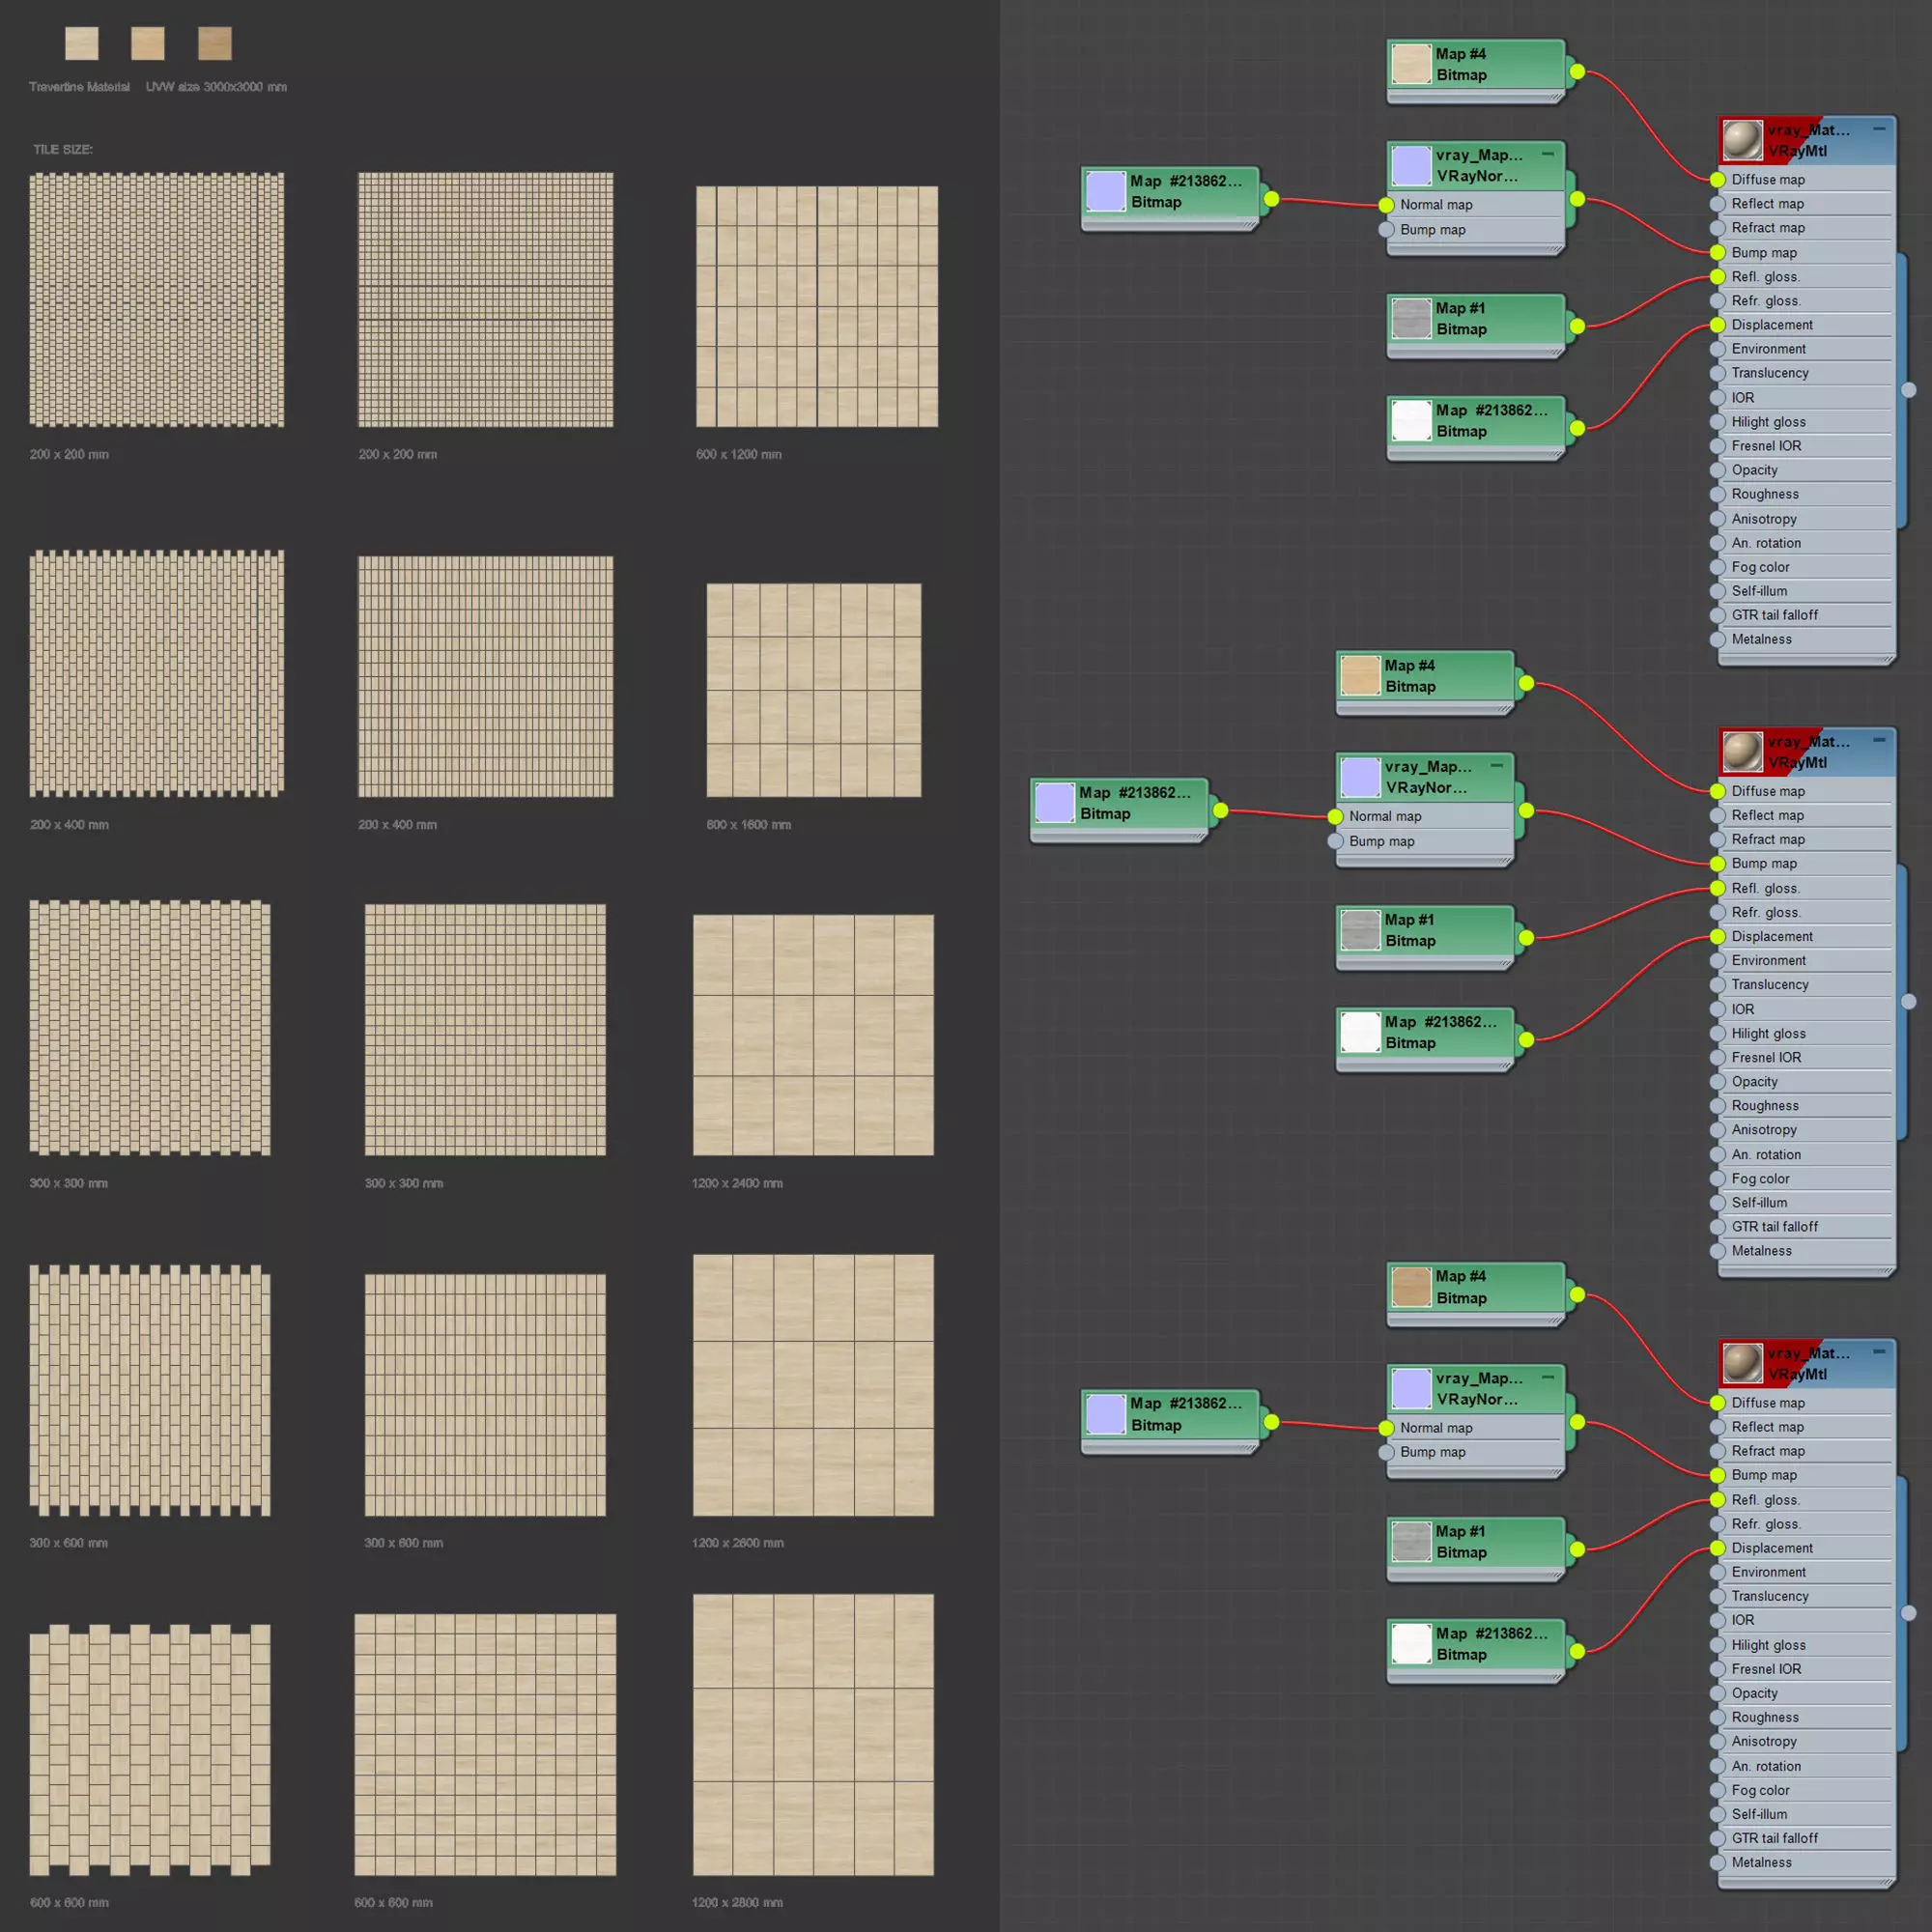Viewport: 1932px width, 1932px height.
Task: Select the 600 x 1200 mm tile preview
Action: pyautogui.click(x=817, y=306)
